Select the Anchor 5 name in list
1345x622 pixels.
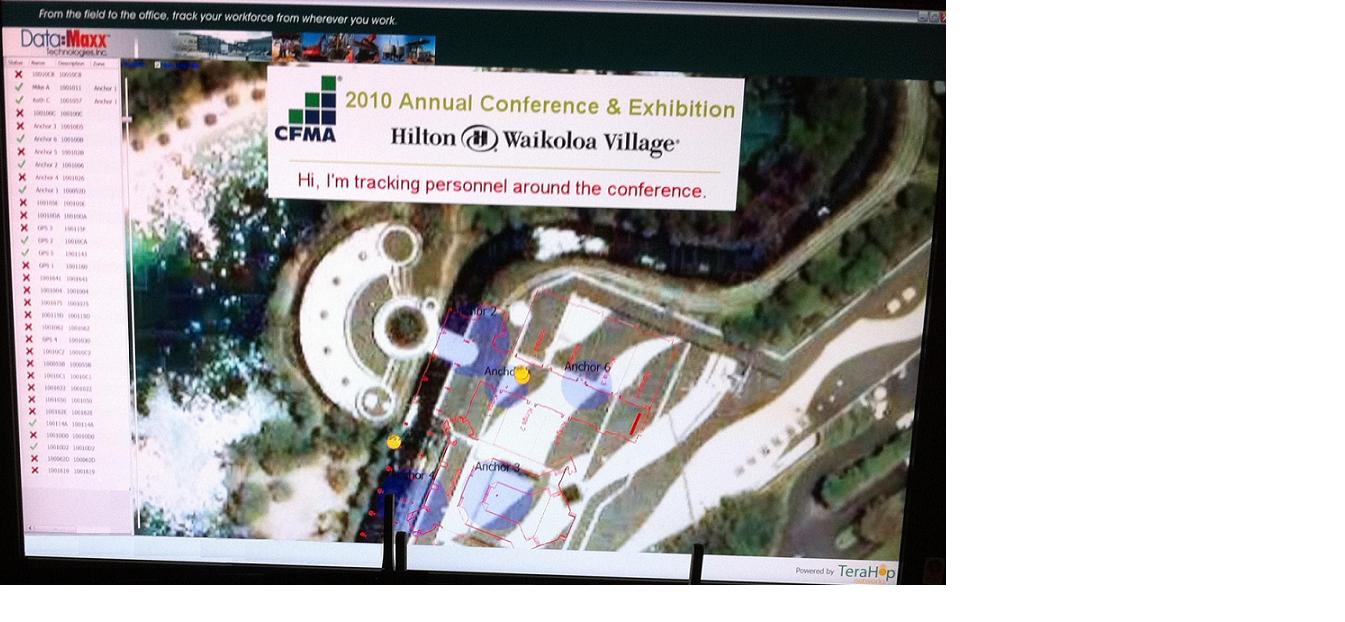coord(45,152)
